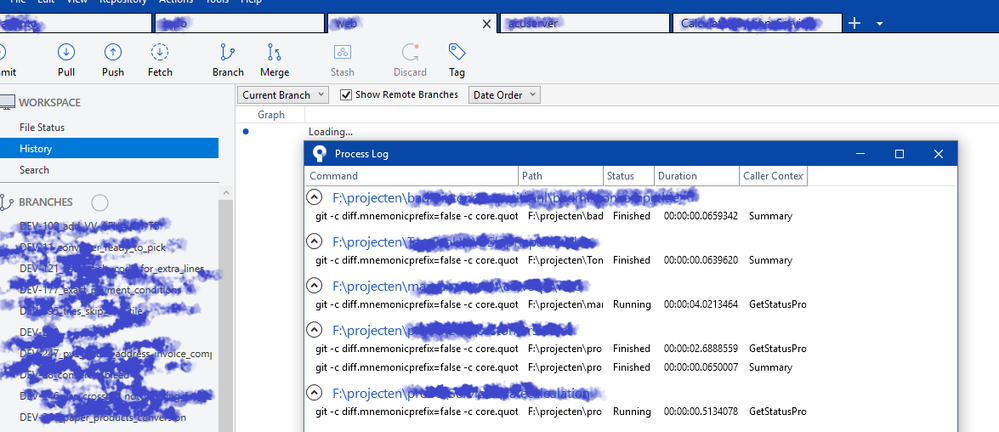
Task: Minimize the Process Log window
Action: pyautogui.click(x=860, y=154)
